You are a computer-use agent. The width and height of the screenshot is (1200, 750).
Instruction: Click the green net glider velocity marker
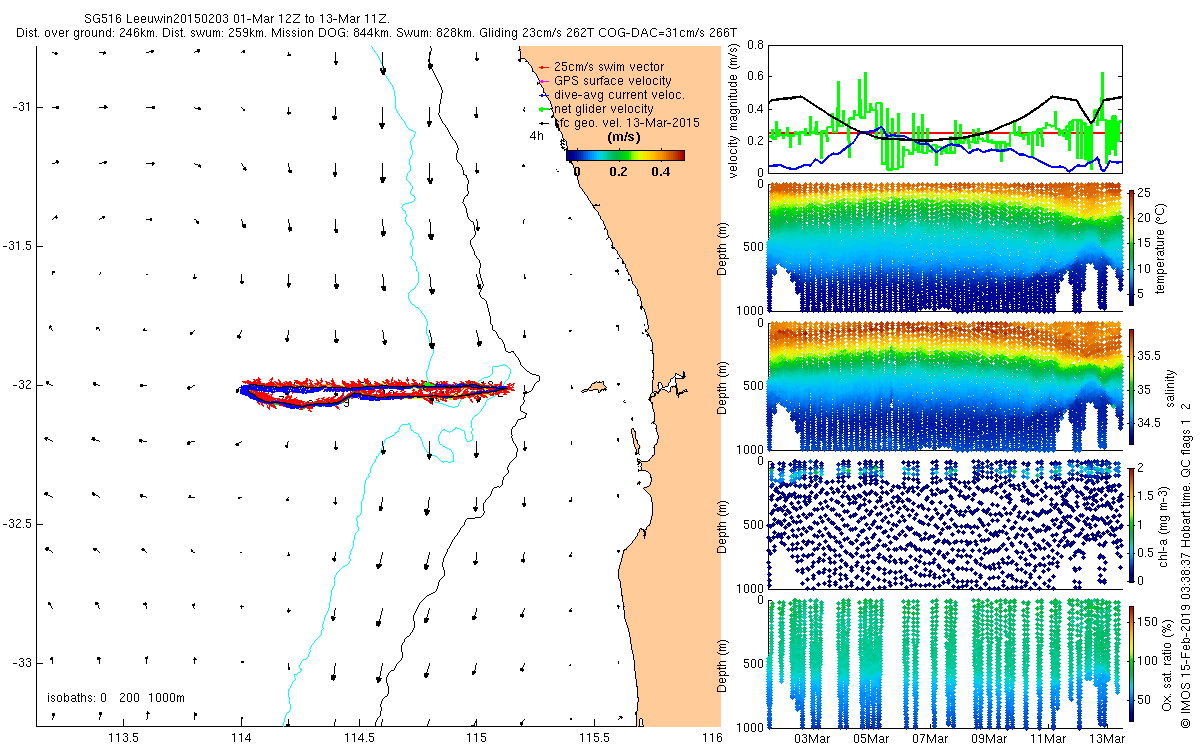pyautogui.click(x=542, y=108)
